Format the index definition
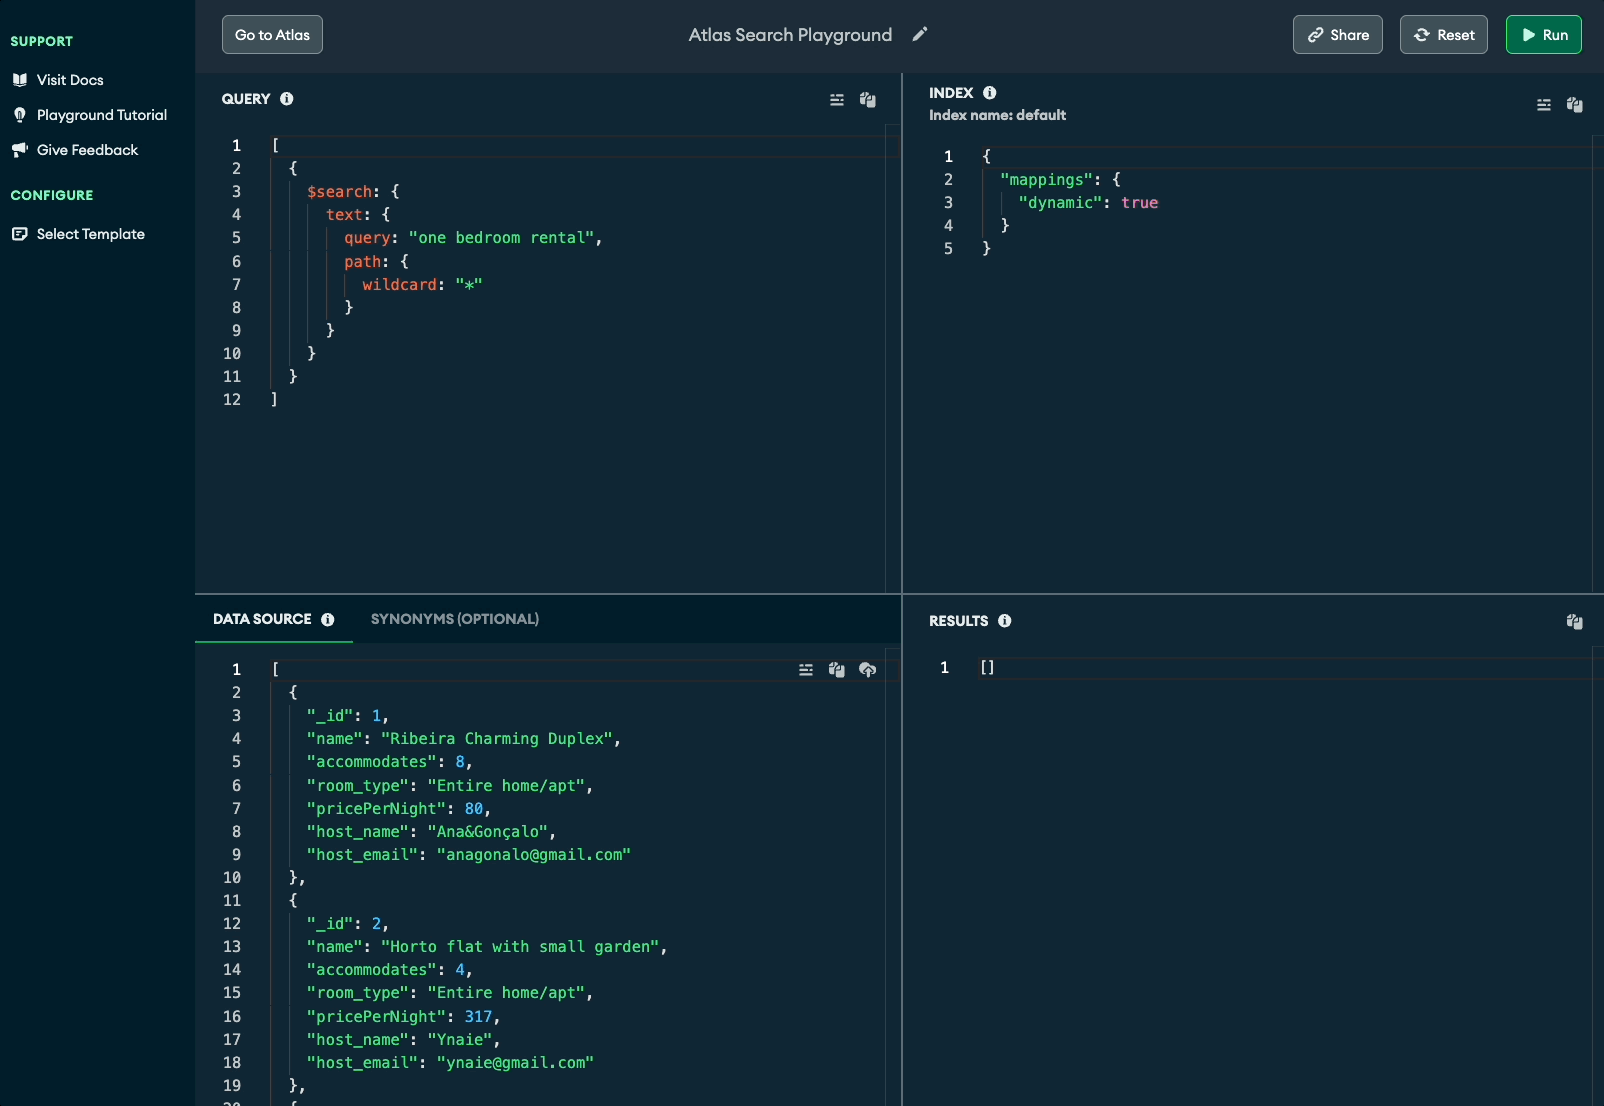The image size is (1604, 1106). point(1543,105)
